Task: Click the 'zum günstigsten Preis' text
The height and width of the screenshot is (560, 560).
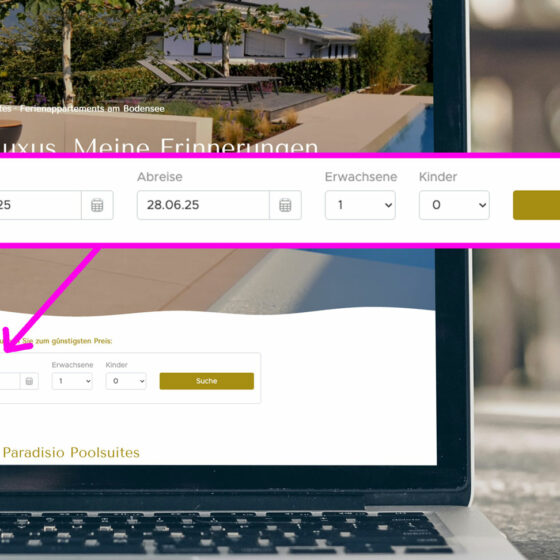Action: click(74, 341)
